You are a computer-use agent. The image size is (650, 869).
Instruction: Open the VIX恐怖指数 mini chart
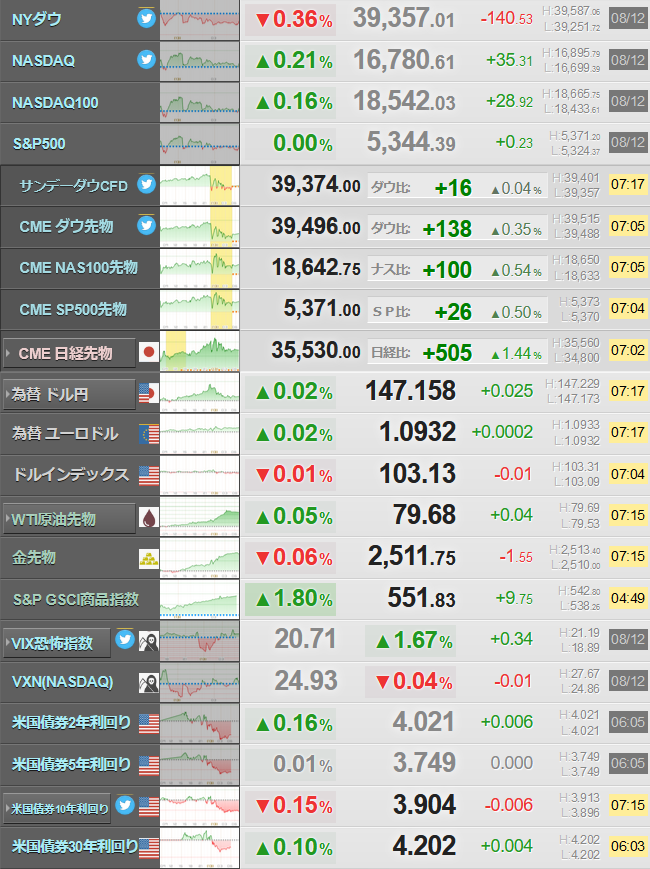click(199, 641)
